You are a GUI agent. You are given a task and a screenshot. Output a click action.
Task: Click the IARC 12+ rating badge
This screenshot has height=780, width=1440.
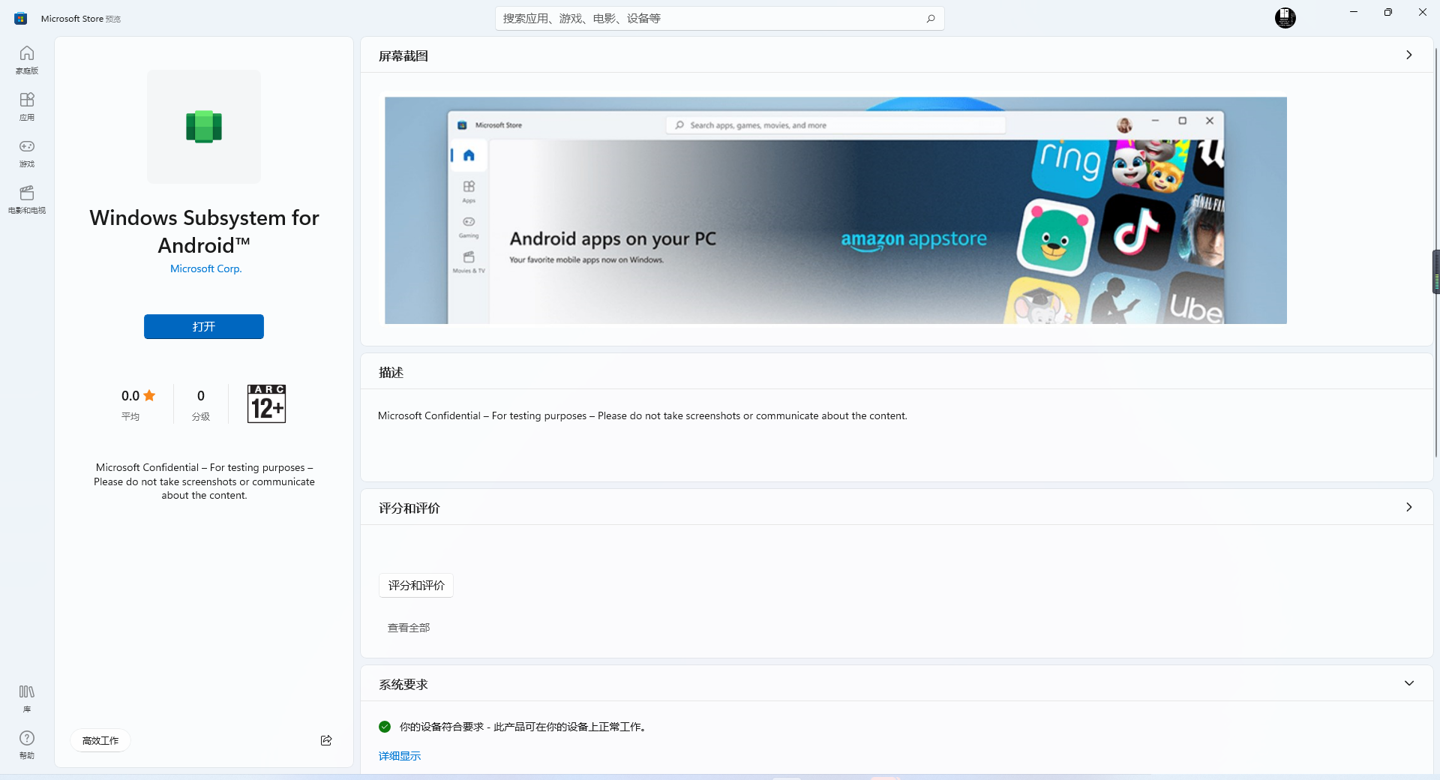(266, 403)
